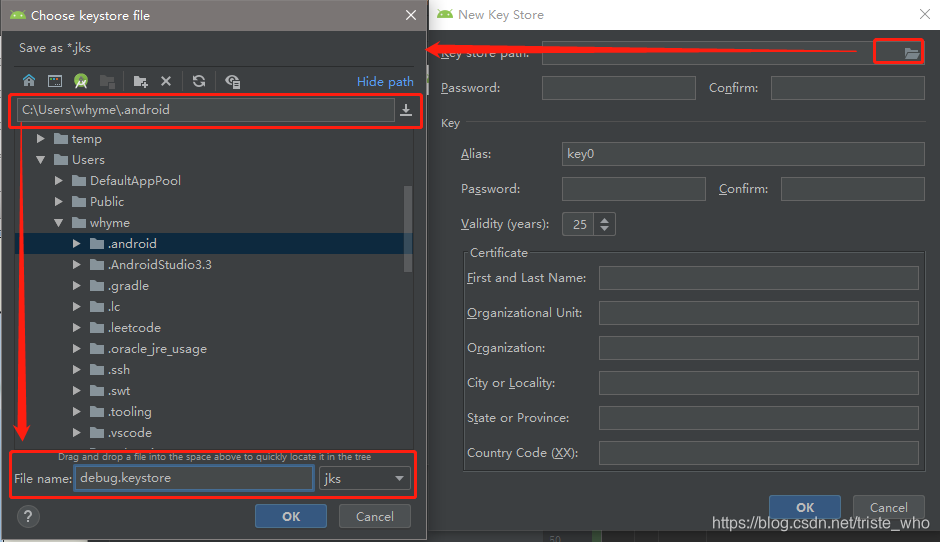Expand the .gradle folder arrow
Viewport: 940px width, 542px height.
77,285
